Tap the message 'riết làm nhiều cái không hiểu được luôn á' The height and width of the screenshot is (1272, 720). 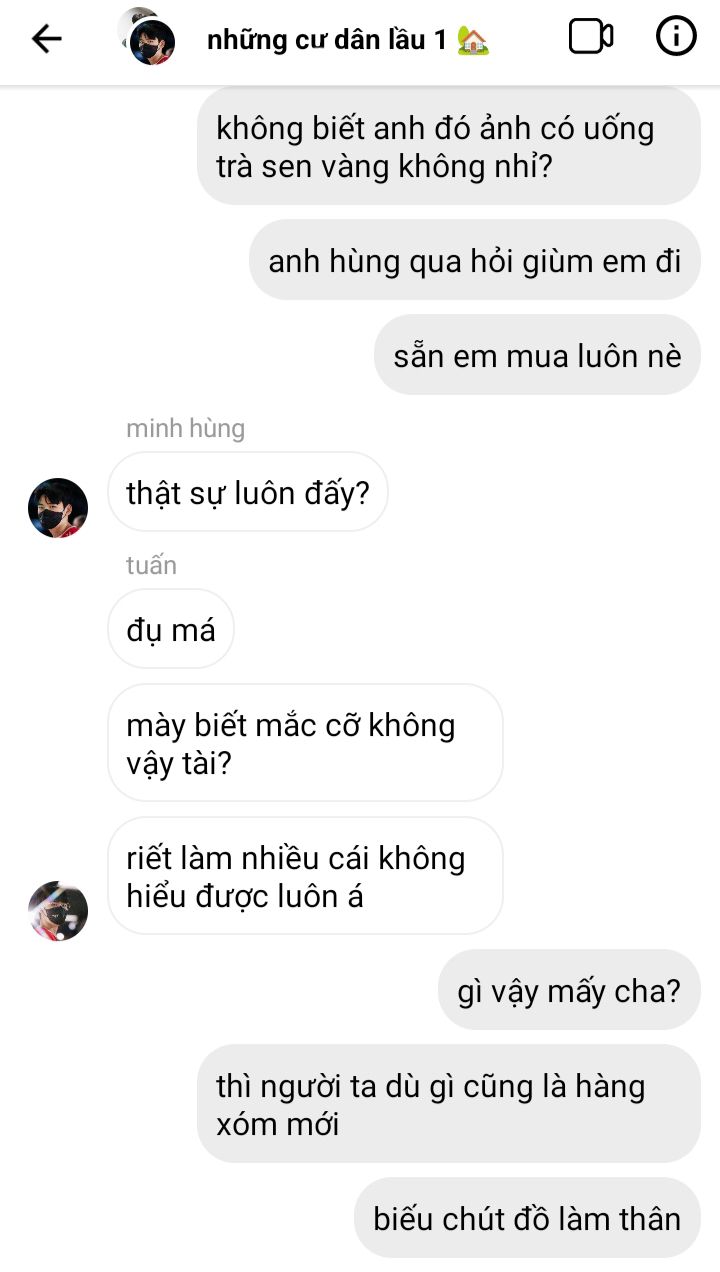point(305,876)
